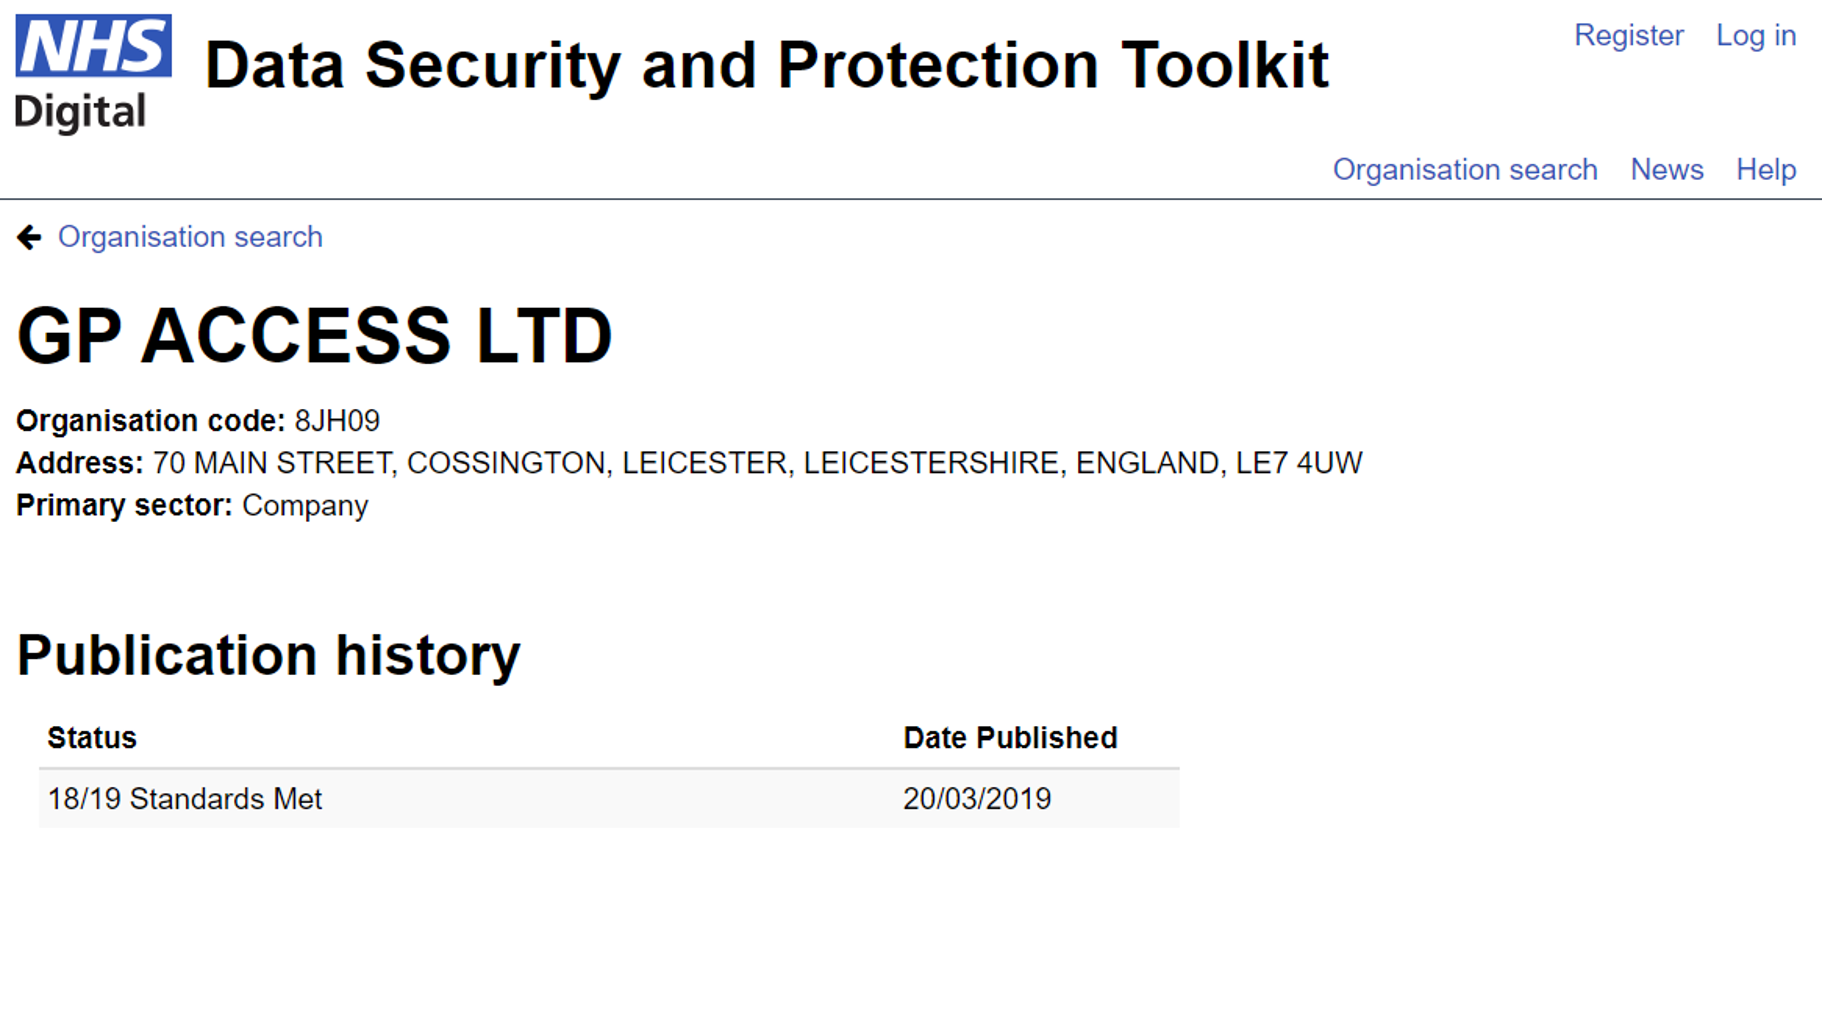This screenshot has width=1822, height=1034.
Task: Click the Company primary sector value
Action: [305, 506]
